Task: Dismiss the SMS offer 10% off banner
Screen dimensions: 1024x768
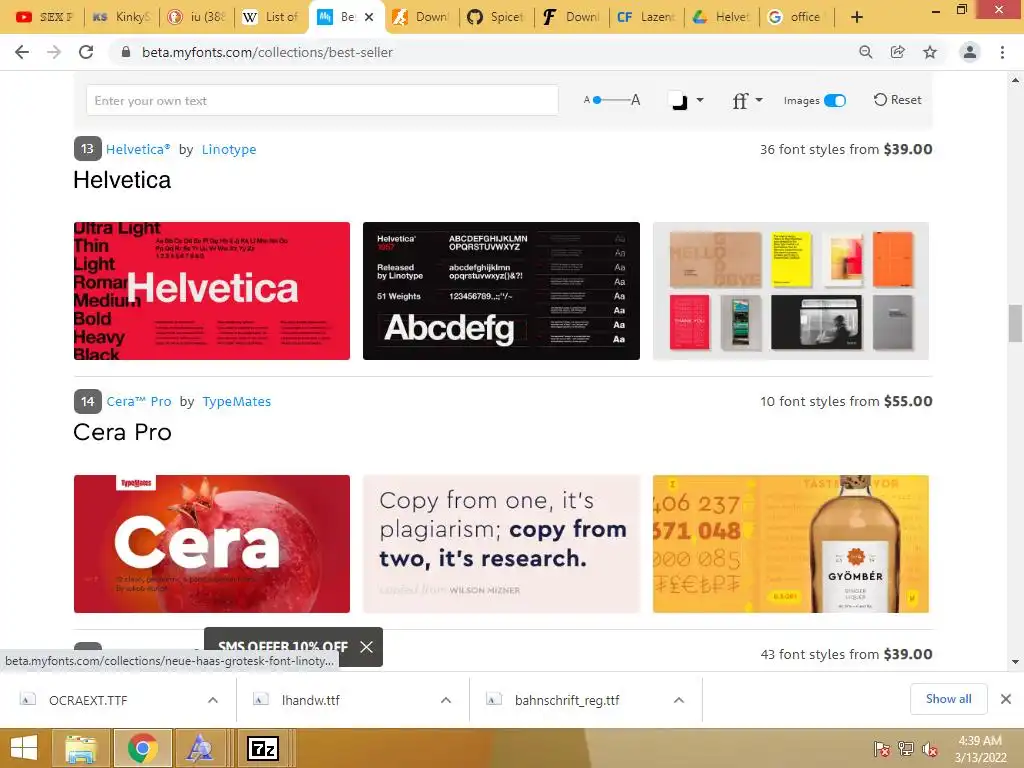Action: click(366, 647)
